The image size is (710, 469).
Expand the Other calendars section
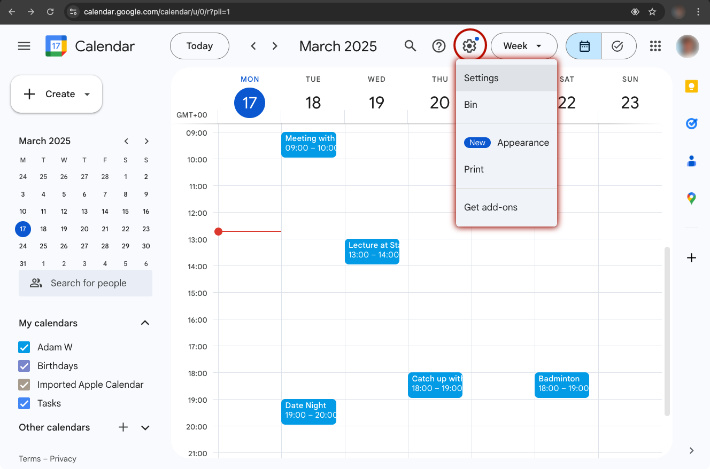coord(145,427)
